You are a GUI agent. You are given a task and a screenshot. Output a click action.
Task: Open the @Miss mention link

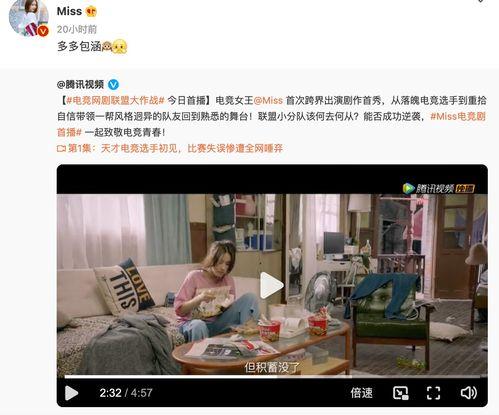pos(268,100)
